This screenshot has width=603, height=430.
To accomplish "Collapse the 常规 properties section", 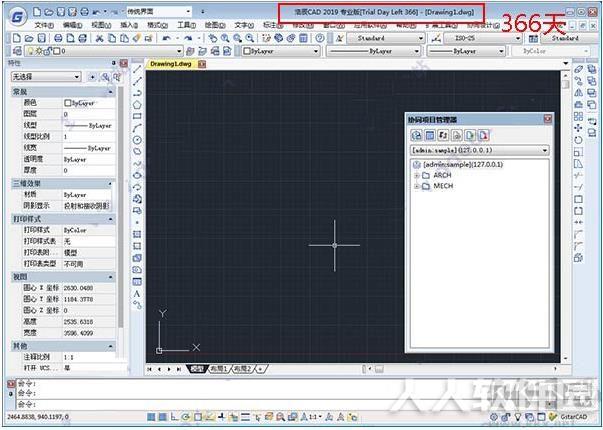I will (x=110, y=92).
